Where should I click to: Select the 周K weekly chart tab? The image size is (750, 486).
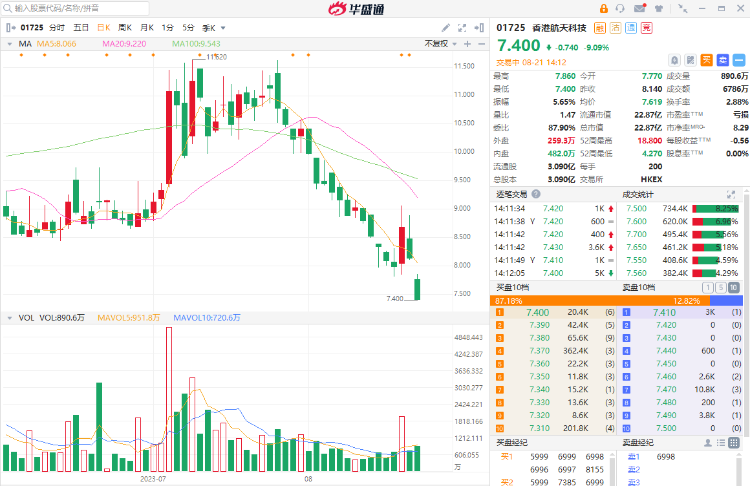tap(125, 28)
